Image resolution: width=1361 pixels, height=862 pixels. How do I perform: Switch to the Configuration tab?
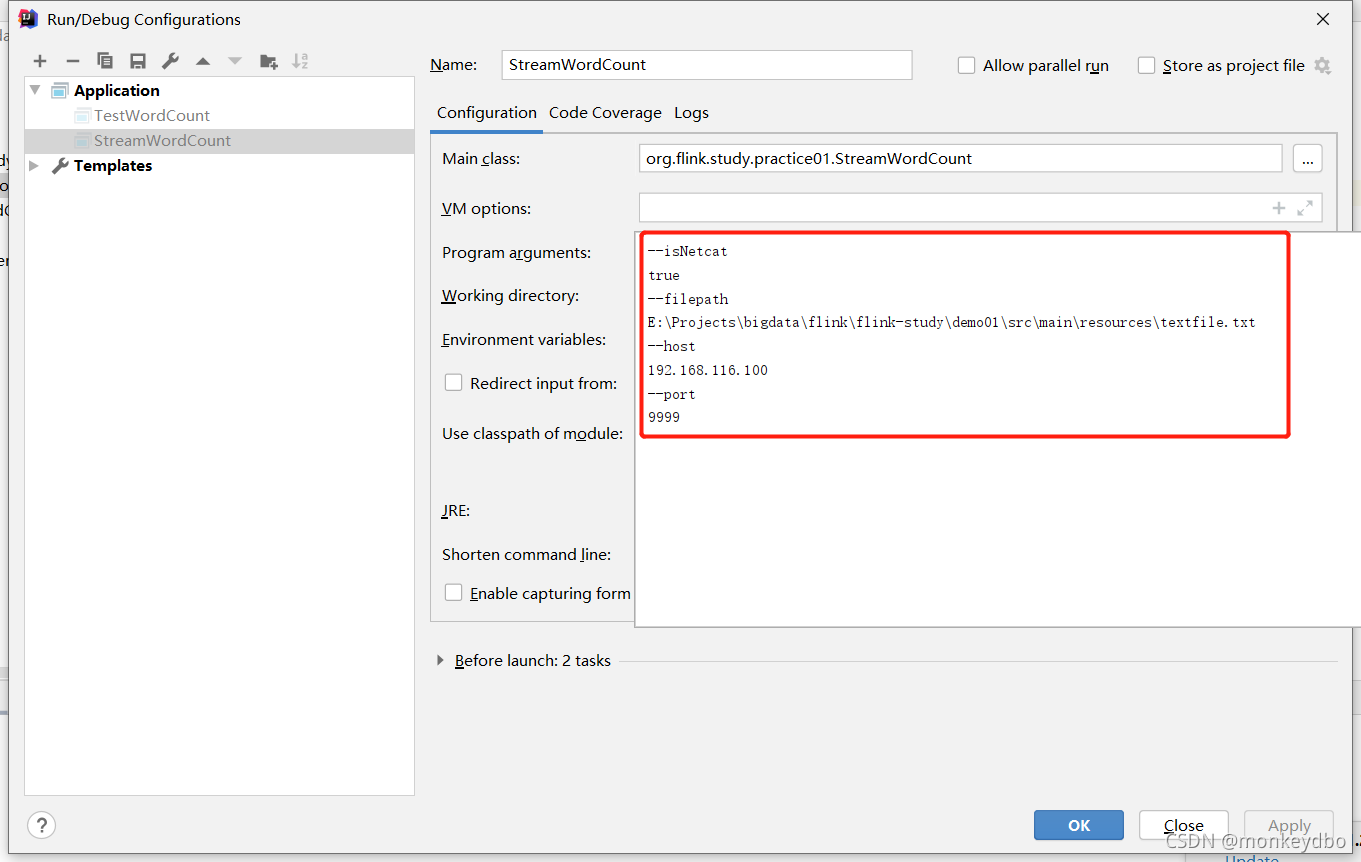coord(487,113)
